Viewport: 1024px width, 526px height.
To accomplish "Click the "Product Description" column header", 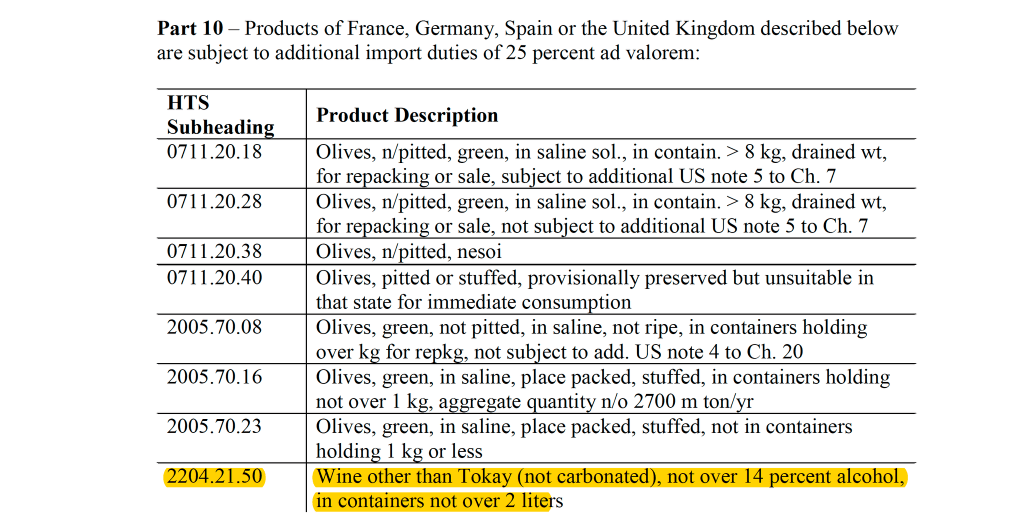I will click(407, 115).
